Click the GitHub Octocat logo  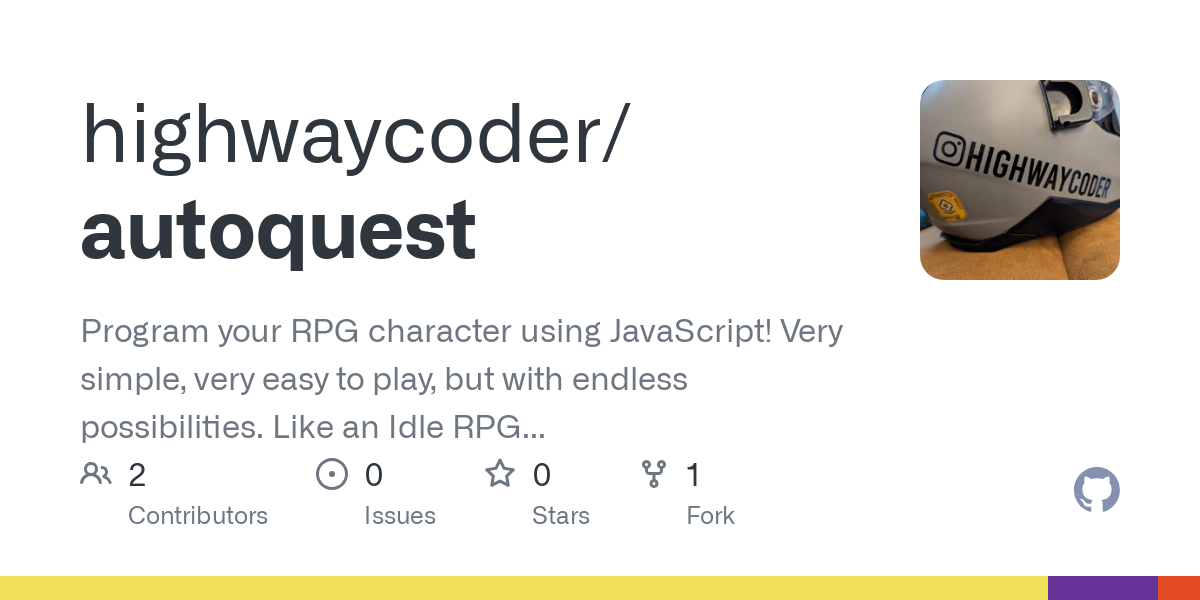(x=1096, y=490)
